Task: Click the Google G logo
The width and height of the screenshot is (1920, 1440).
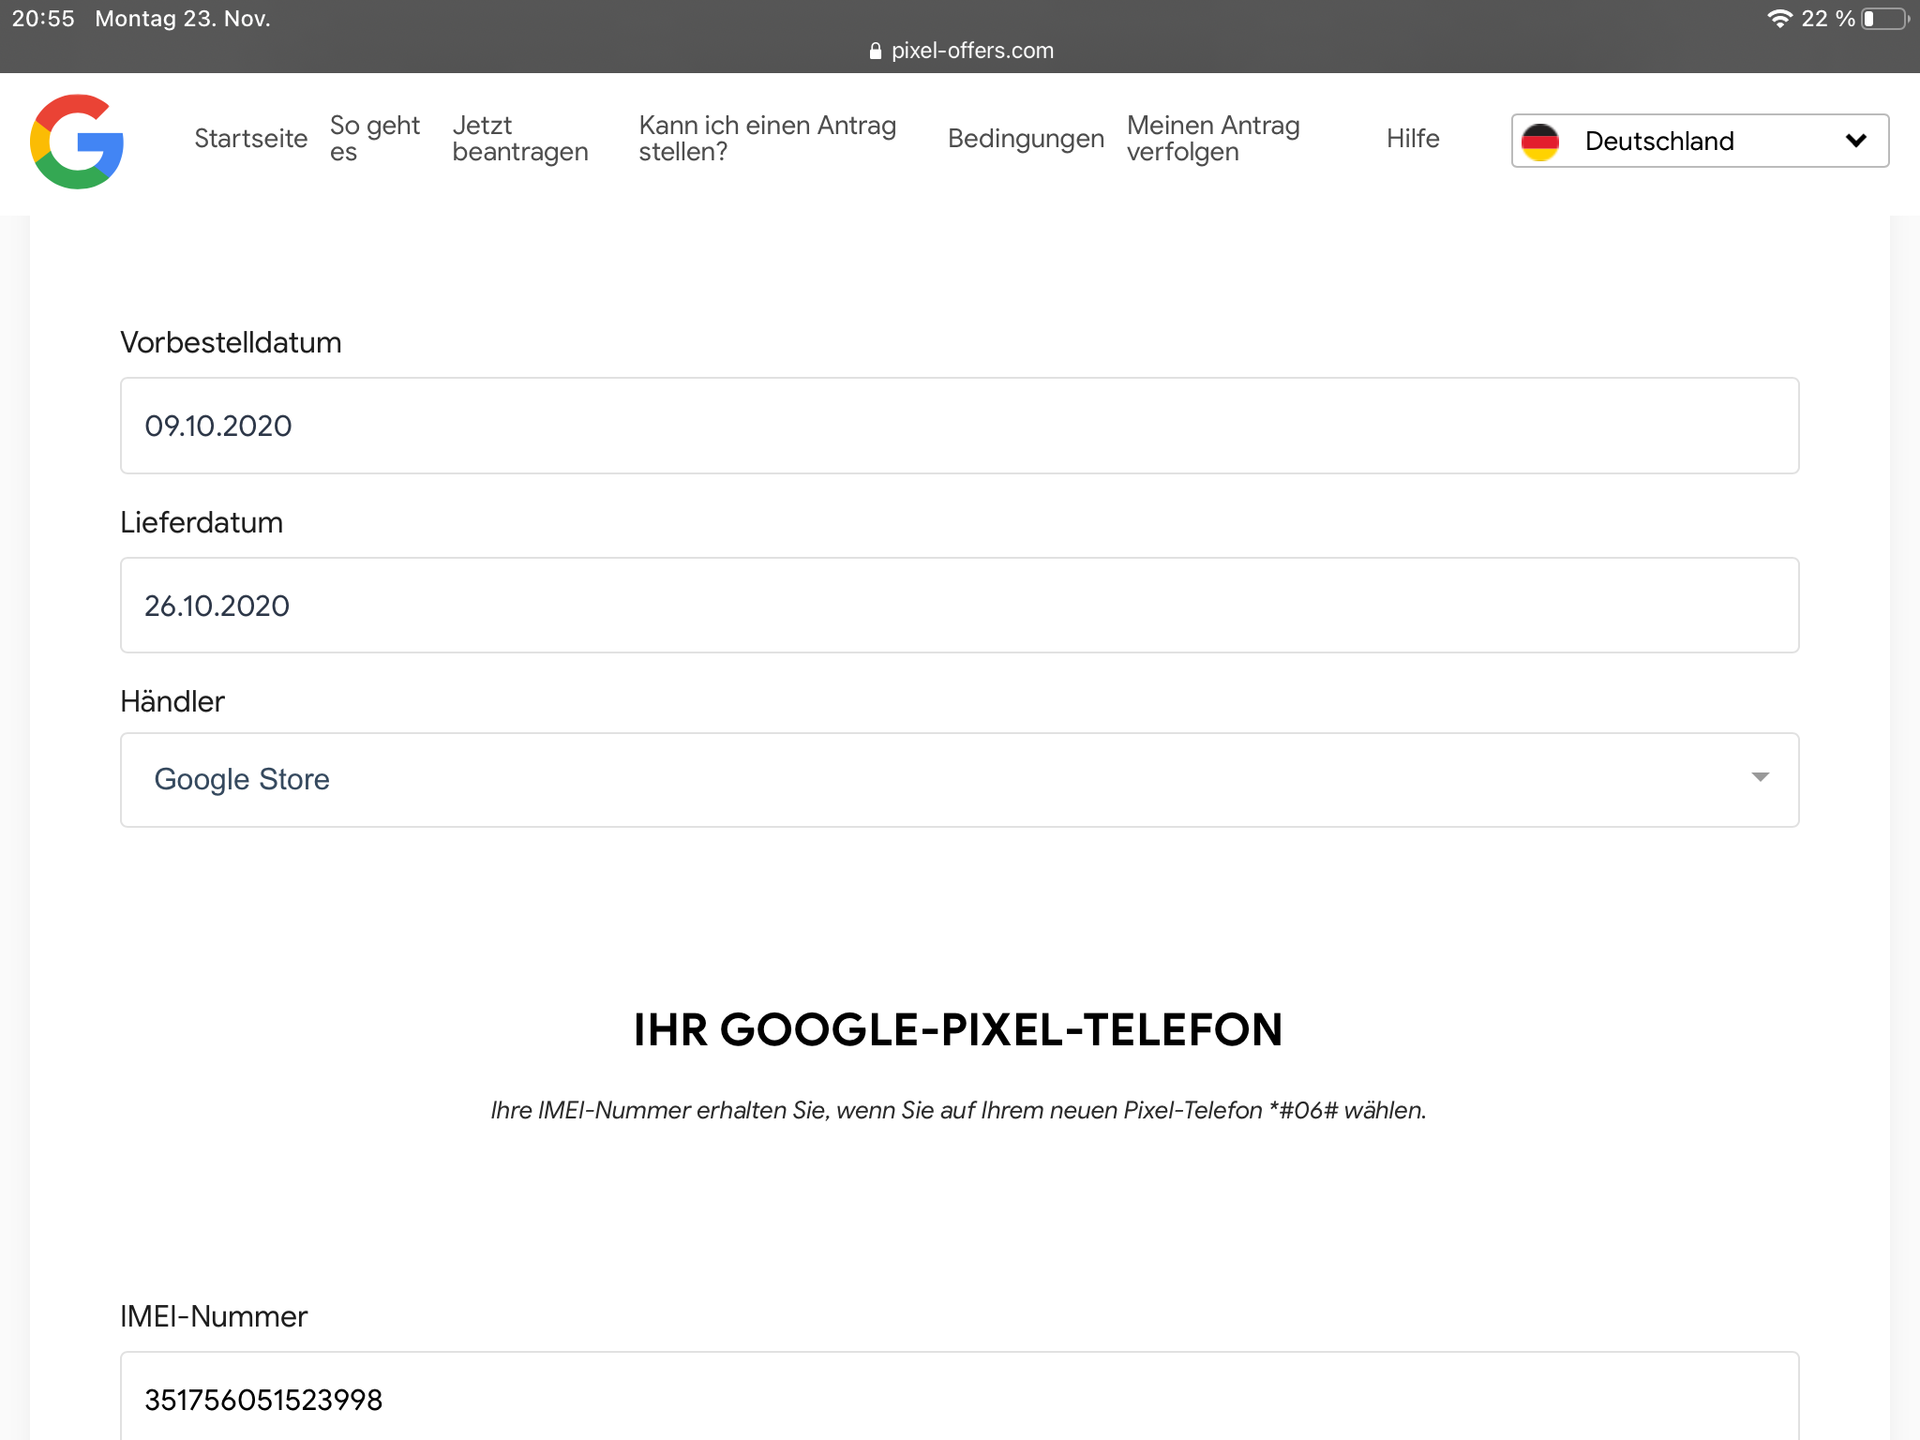Action: pos(77,141)
